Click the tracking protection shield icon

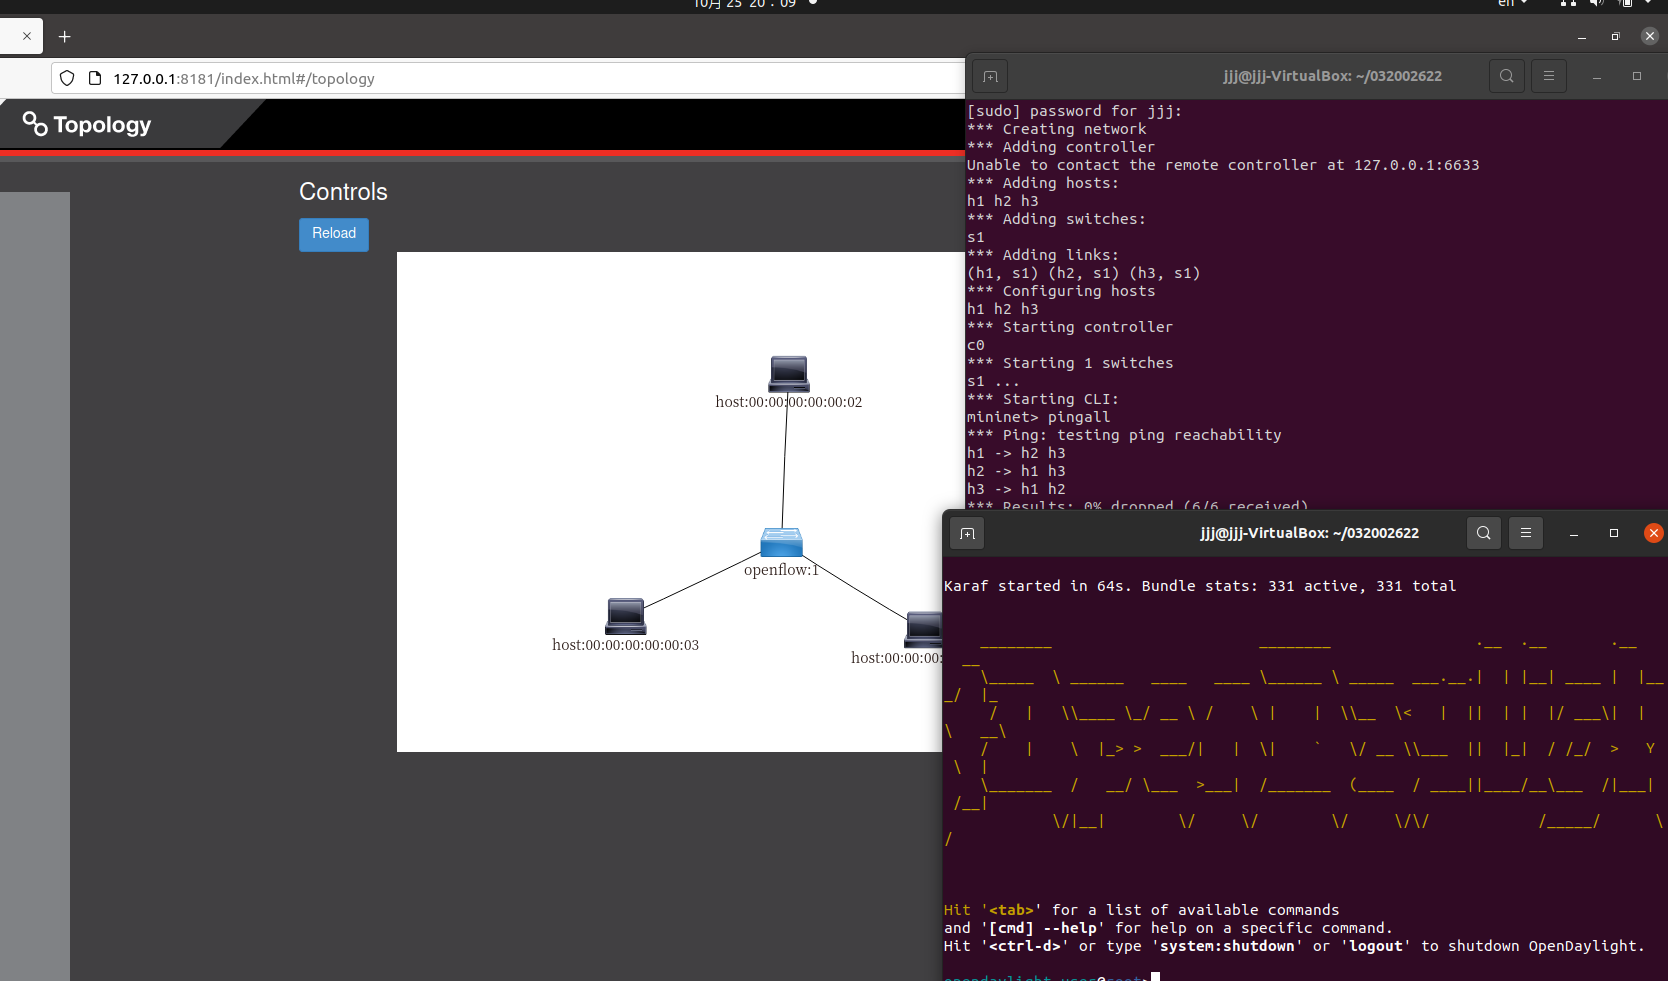pyautogui.click(x=67, y=78)
